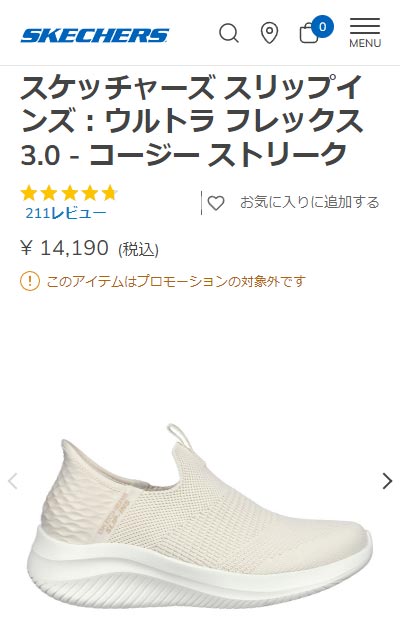The width and height of the screenshot is (400, 642).
Task: Click the blue cart count badge
Action: pyautogui.click(x=323, y=27)
